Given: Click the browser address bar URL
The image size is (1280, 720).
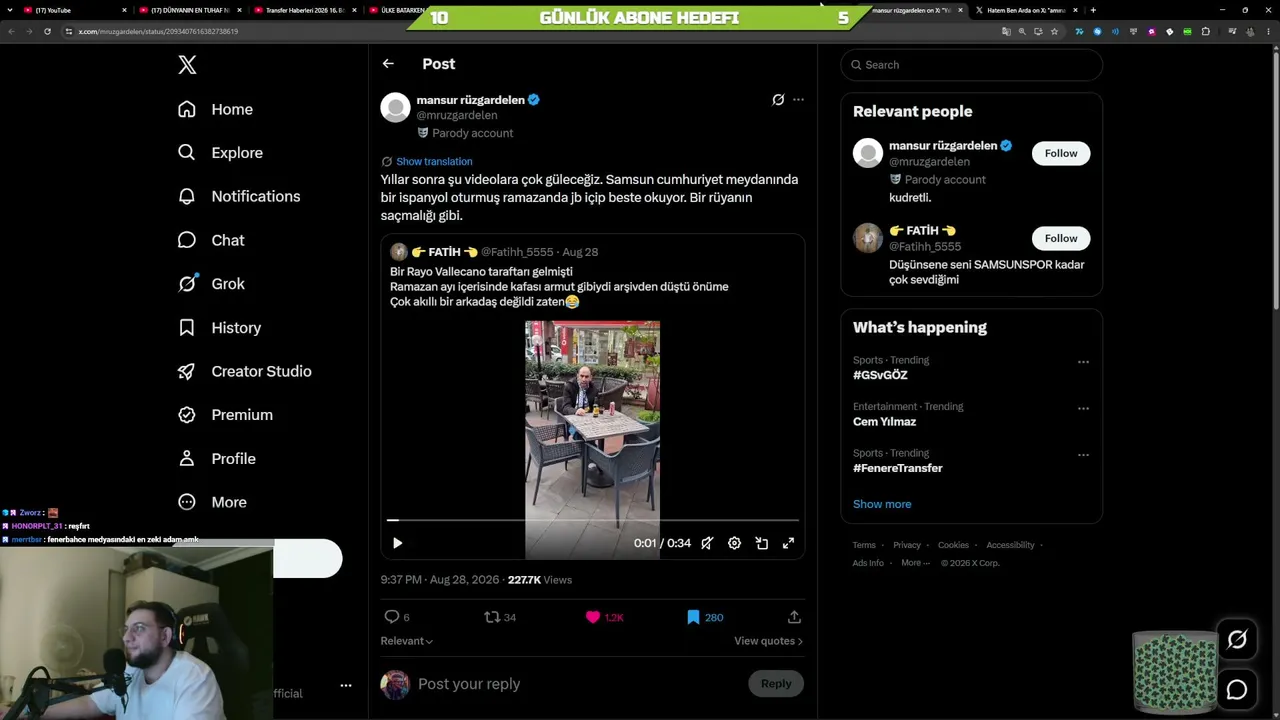Looking at the screenshot, I should (158, 31).
